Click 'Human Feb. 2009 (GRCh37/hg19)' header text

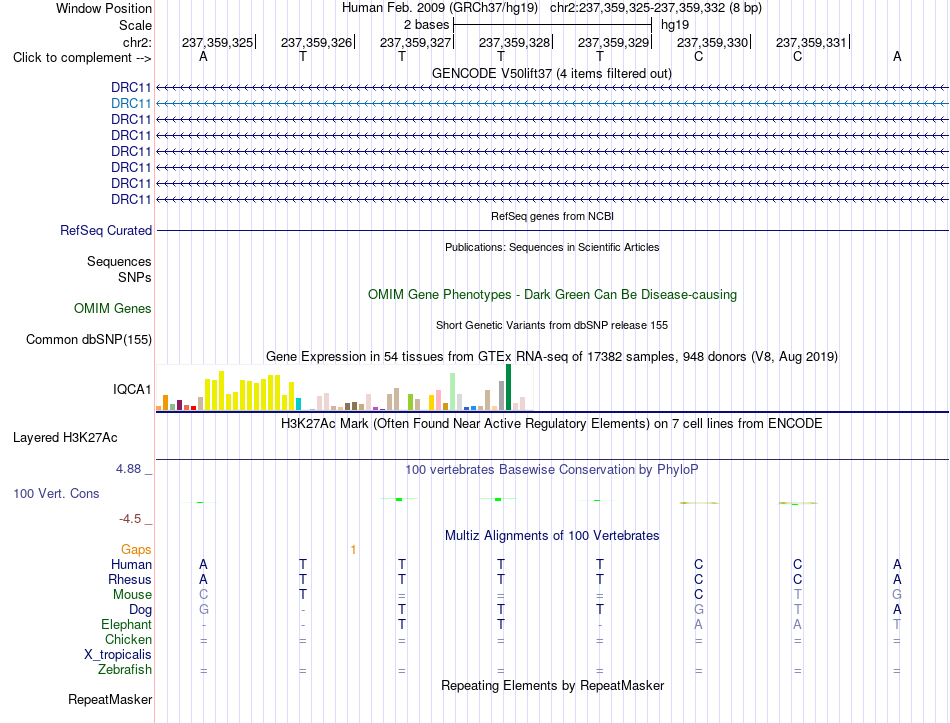(440, 8)
